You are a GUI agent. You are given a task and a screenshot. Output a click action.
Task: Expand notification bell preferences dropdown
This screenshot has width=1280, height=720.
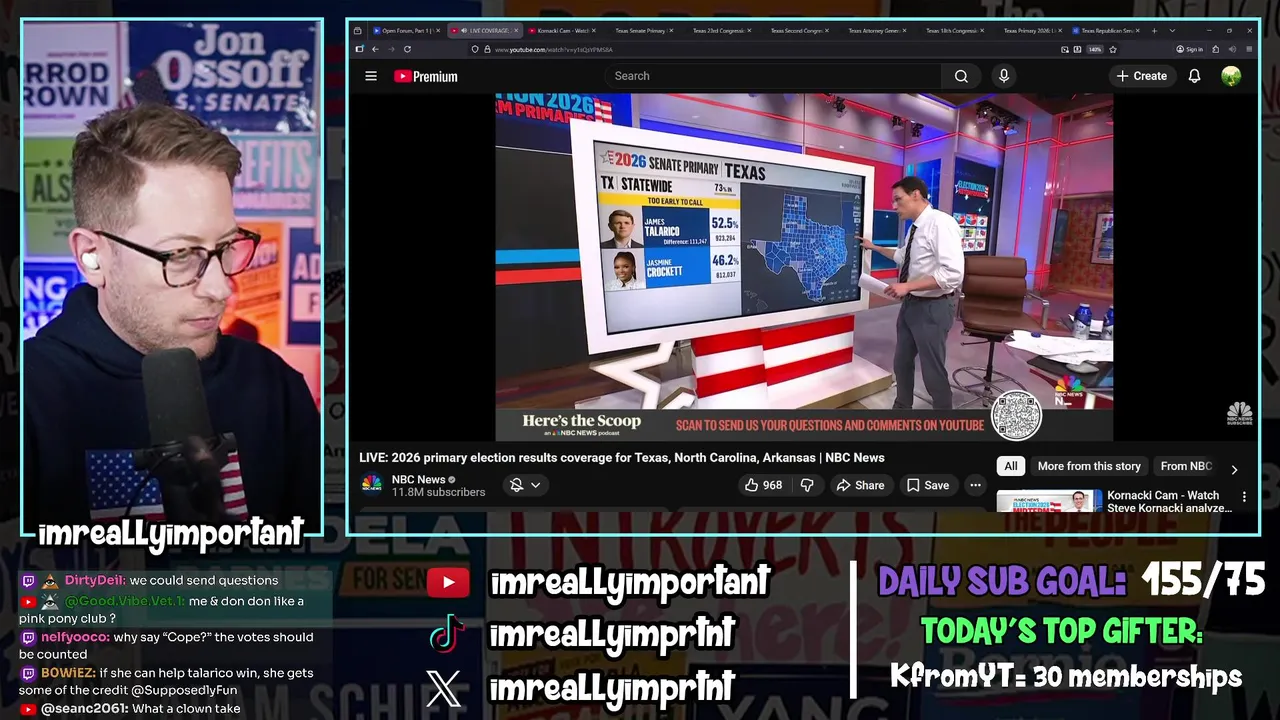(536, 485)
